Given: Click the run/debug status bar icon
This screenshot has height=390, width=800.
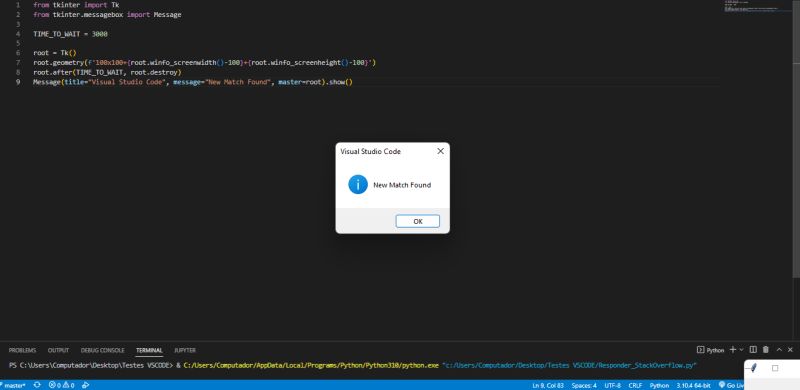Looking at the screenshot, I should click(86, 385).
